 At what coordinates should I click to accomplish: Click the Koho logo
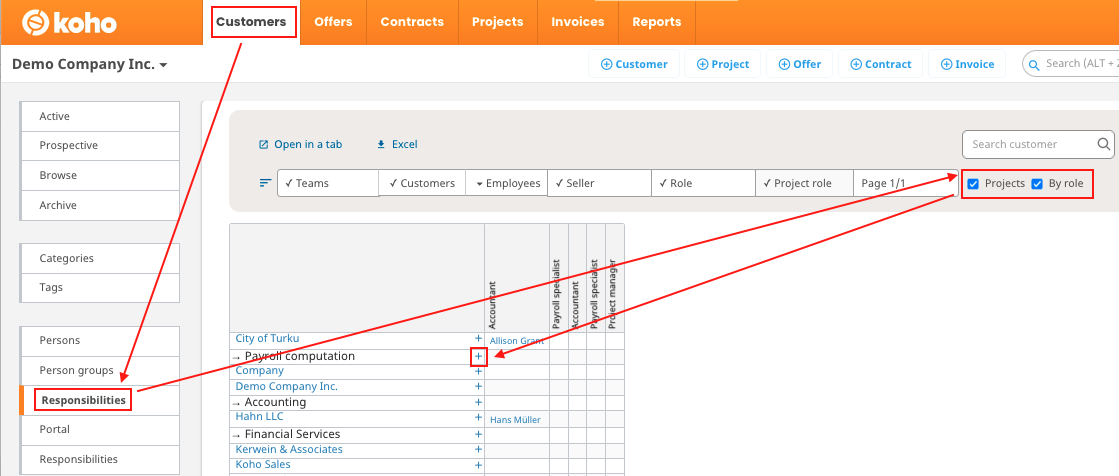tap(69, 23)
